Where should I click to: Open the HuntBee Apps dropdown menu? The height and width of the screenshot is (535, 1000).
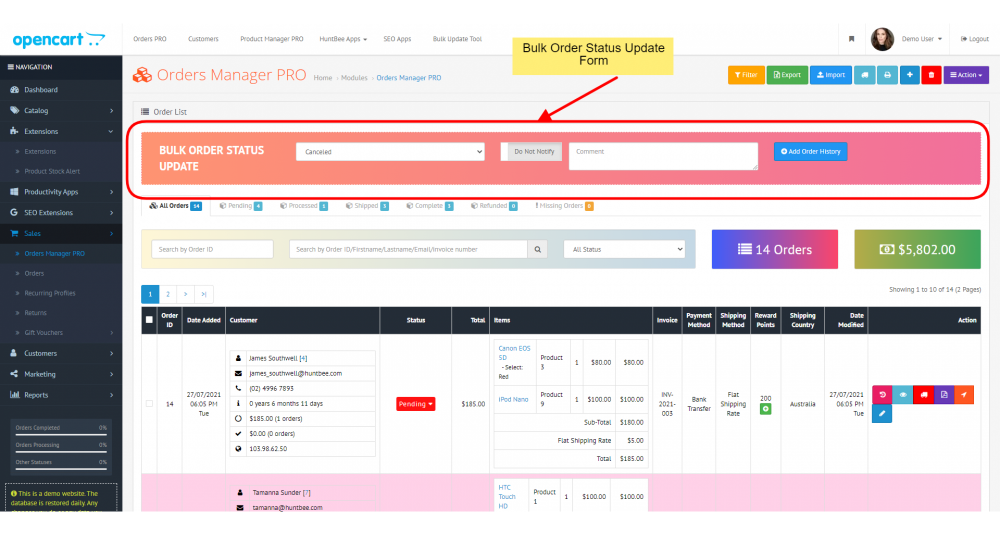pyautogui.click(x=343, y=39)
